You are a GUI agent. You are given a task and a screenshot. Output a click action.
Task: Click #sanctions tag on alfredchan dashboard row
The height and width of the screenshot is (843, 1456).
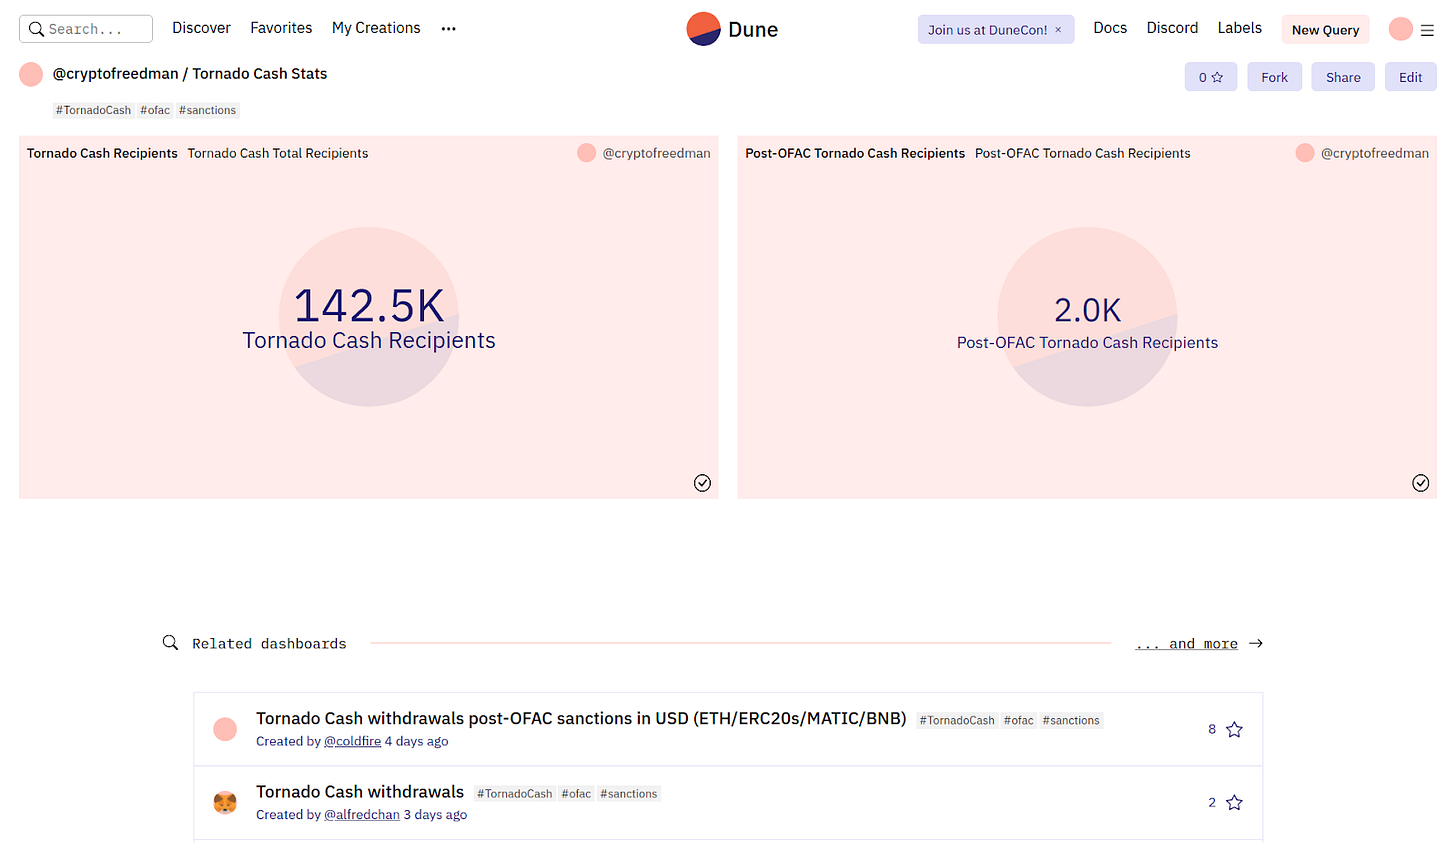click(629, 794)
